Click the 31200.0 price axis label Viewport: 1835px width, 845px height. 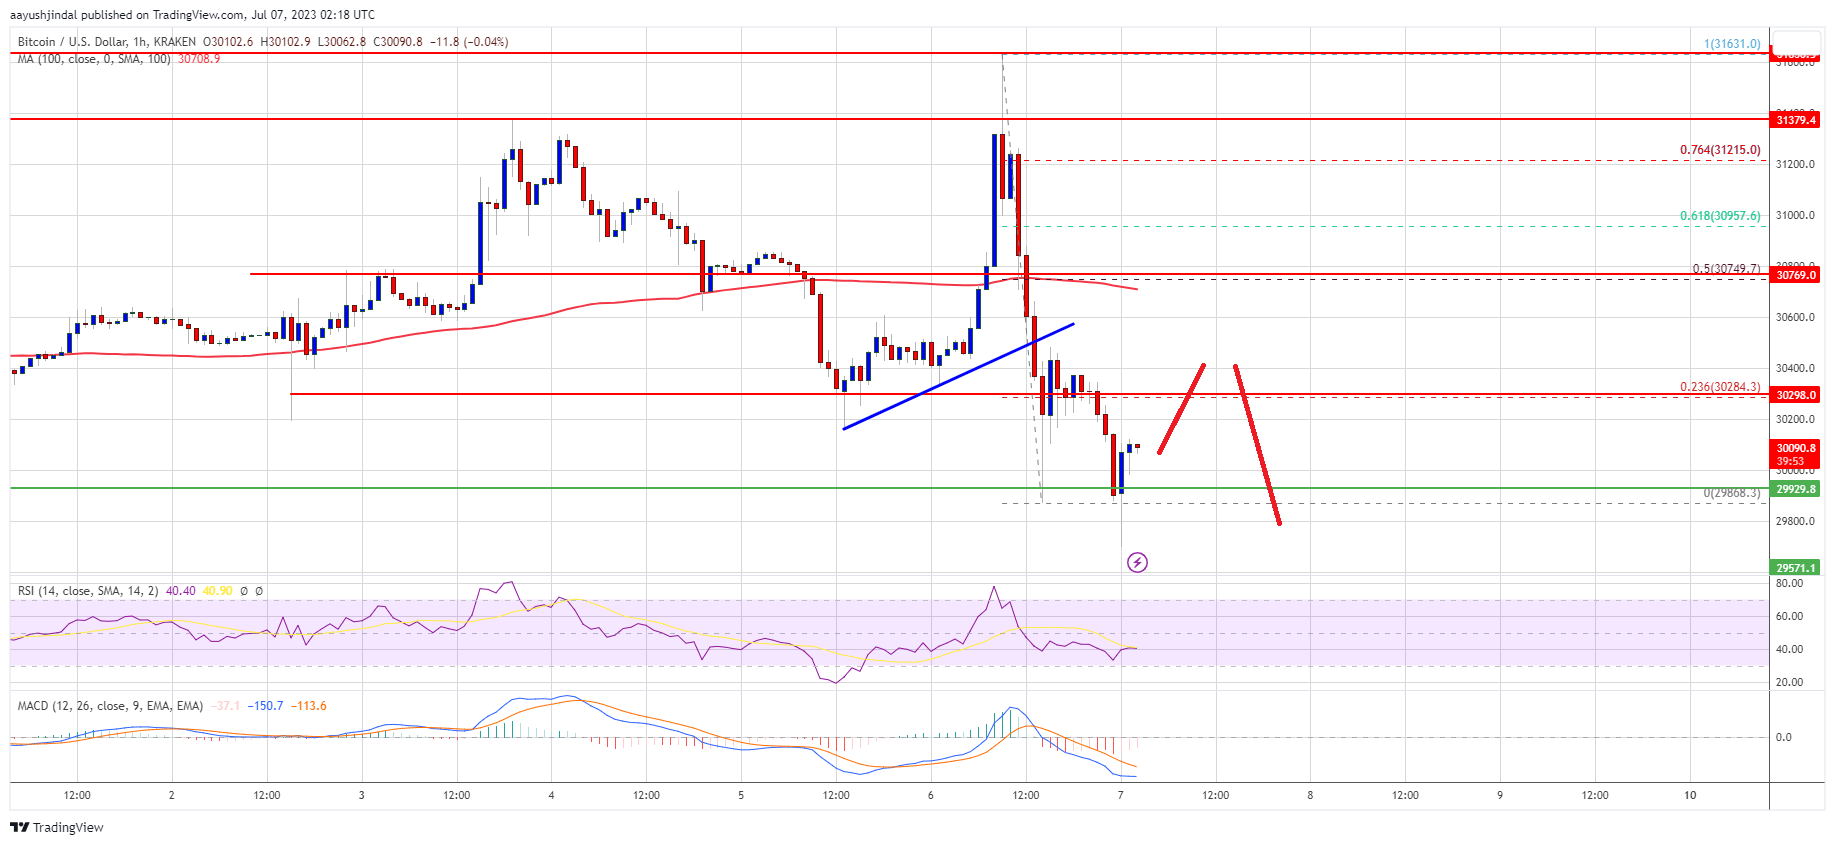(1795, 164)
